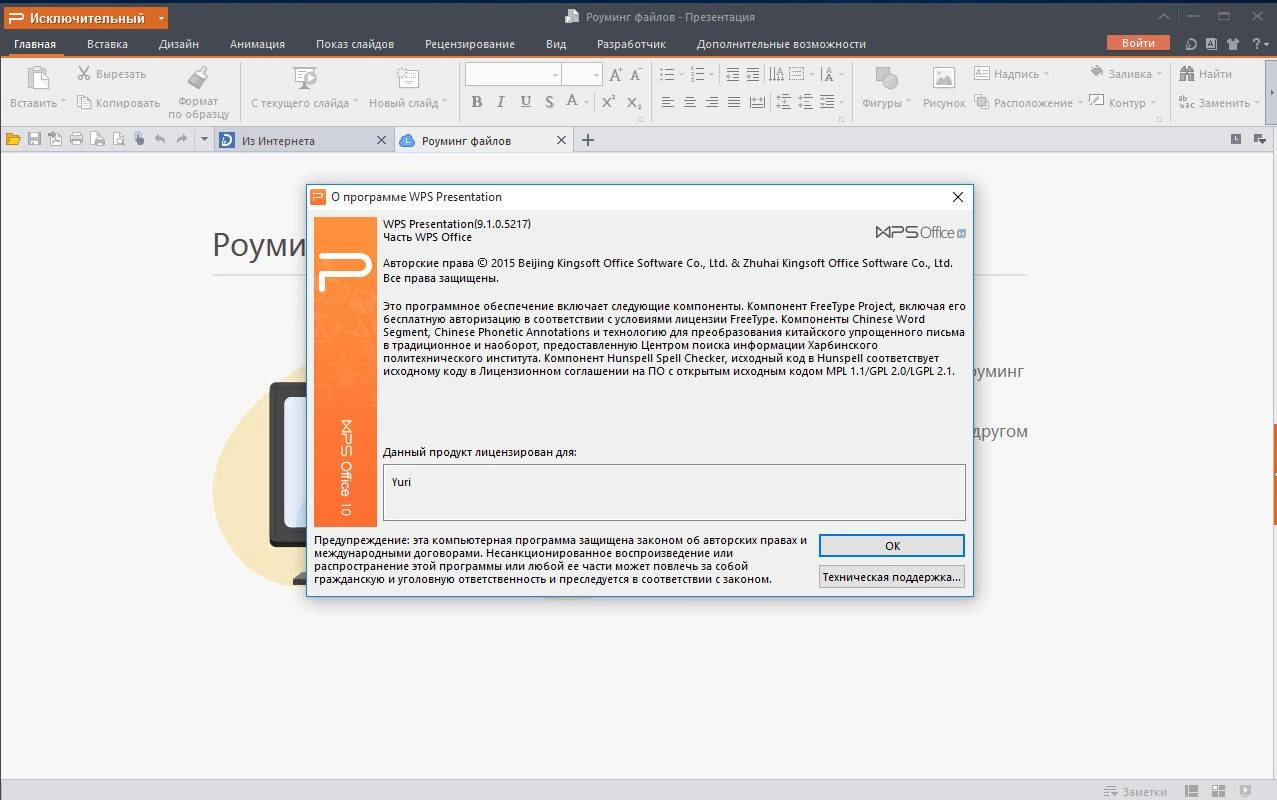This screenshot has width=1277, height=800.
Task: Insert a Picture (Рисунок)
Action: pyautogui.click(x=944, y=78)
